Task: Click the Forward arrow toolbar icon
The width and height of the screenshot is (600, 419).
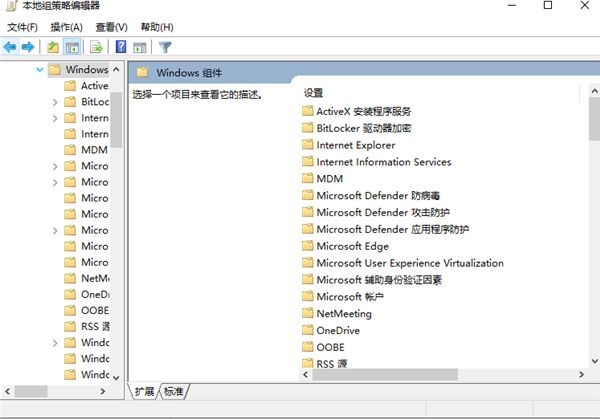Action: click(x=28, y=47)
